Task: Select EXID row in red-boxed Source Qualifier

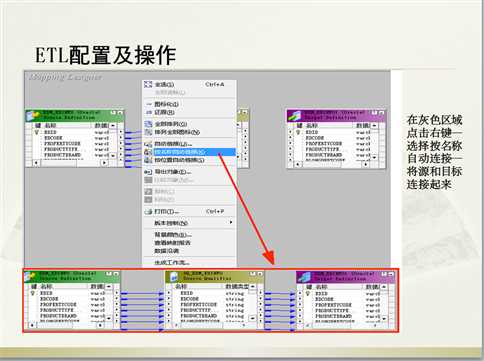Action: [x=211, y=293]
